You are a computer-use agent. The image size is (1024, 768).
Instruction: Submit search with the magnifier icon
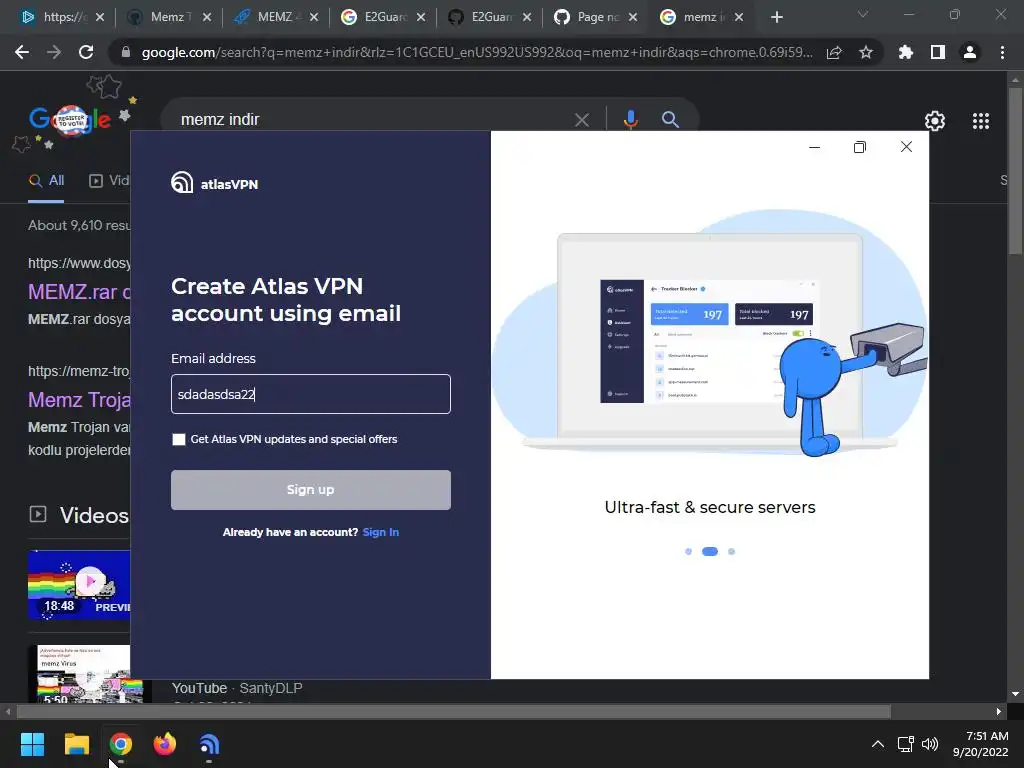tap(670, 120)
